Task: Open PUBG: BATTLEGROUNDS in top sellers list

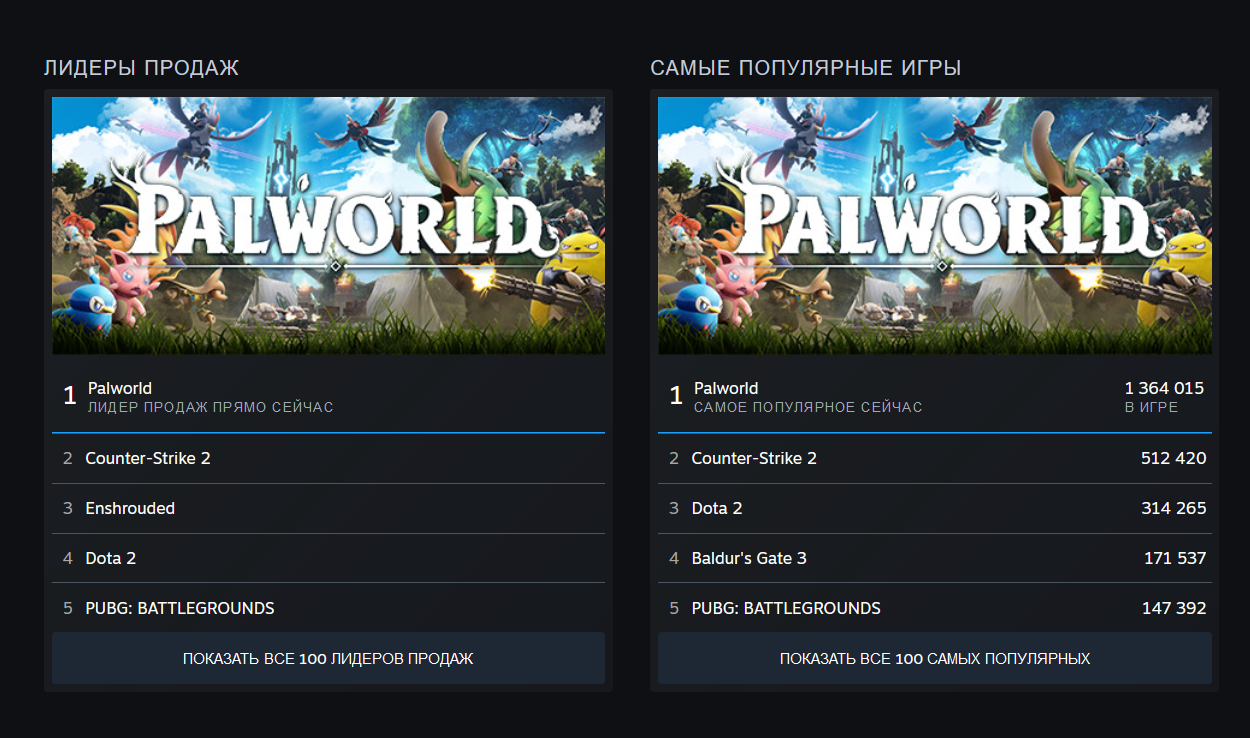Action: (328, 608)
